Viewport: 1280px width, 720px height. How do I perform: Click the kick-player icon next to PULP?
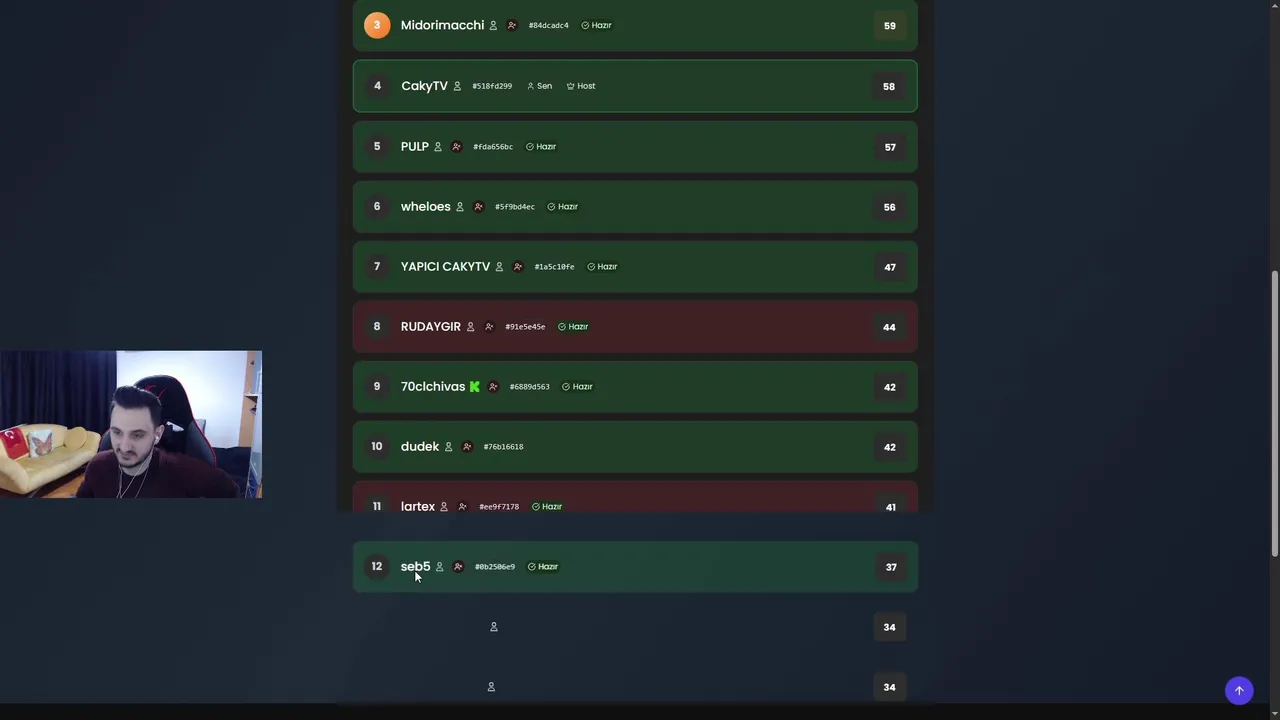(457, 146)
